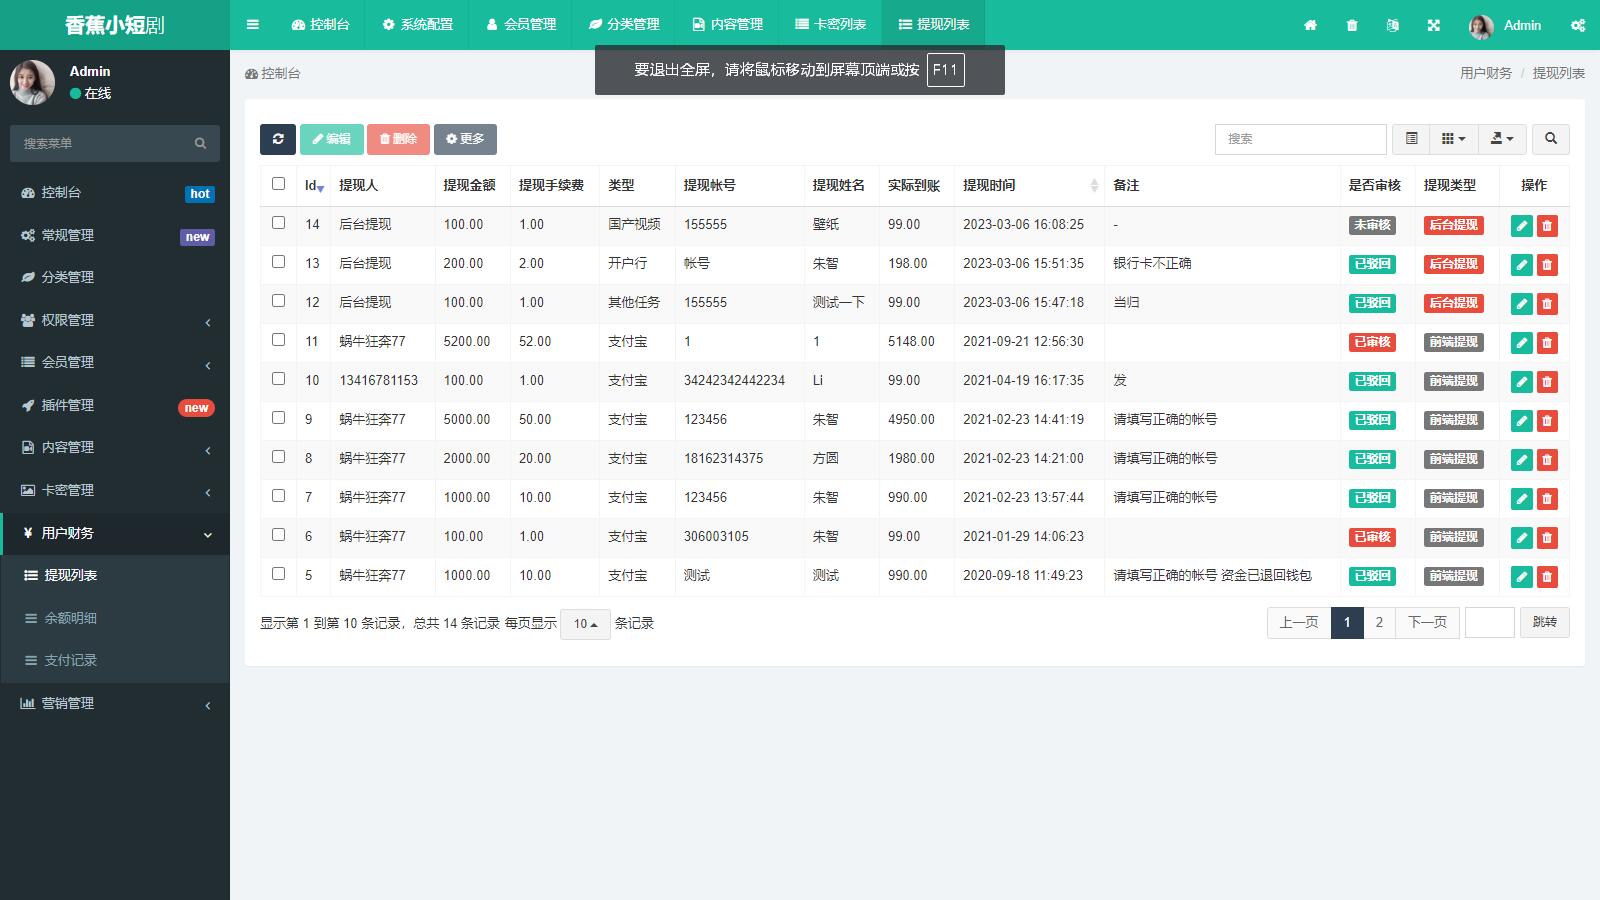Open 余额明细 in the sidebar
The image size is (1600, 900).
coord(70,618)
